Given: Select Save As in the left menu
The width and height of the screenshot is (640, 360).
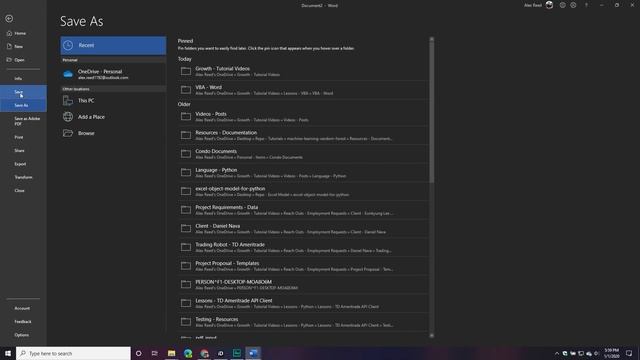Looking at the screenshot, I should tap(23, 105).
